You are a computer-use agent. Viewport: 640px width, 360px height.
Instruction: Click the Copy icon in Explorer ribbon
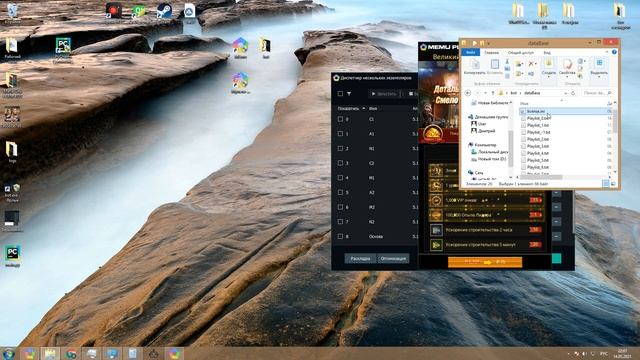pyautogui.click(x=475, y=64)
